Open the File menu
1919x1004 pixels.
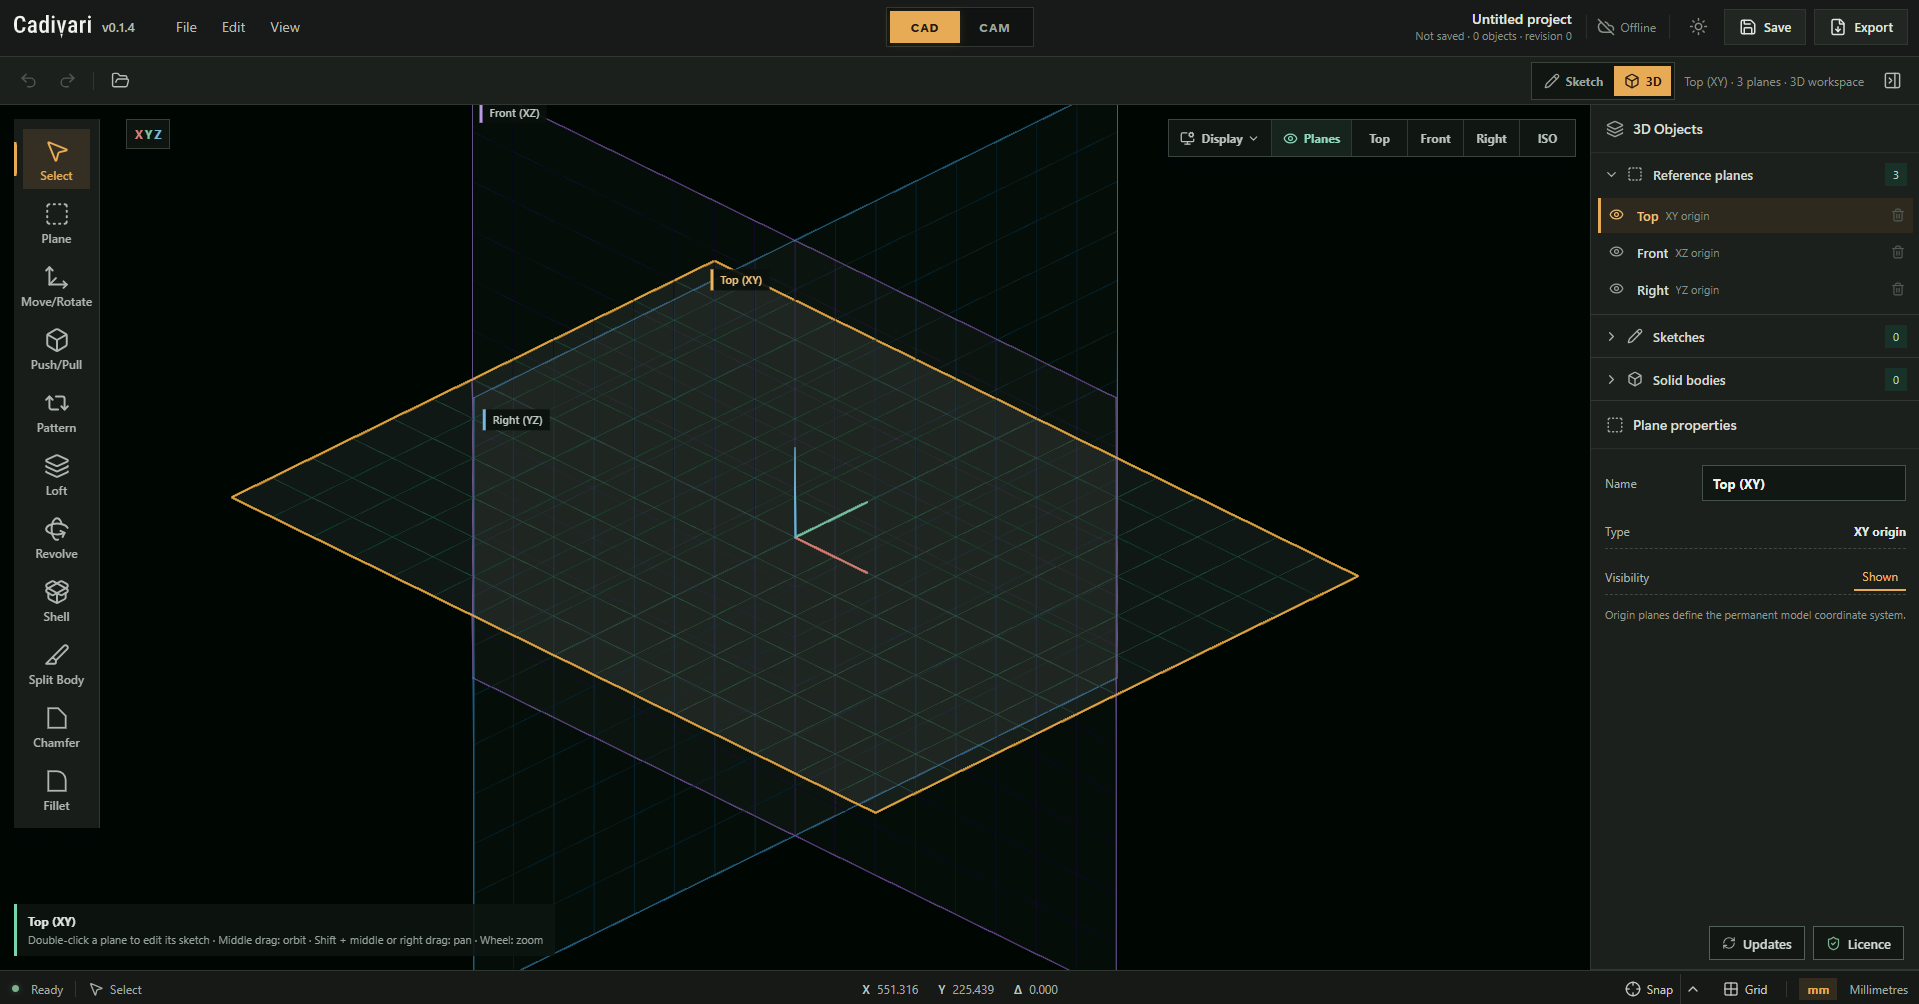tap(186, 27)
